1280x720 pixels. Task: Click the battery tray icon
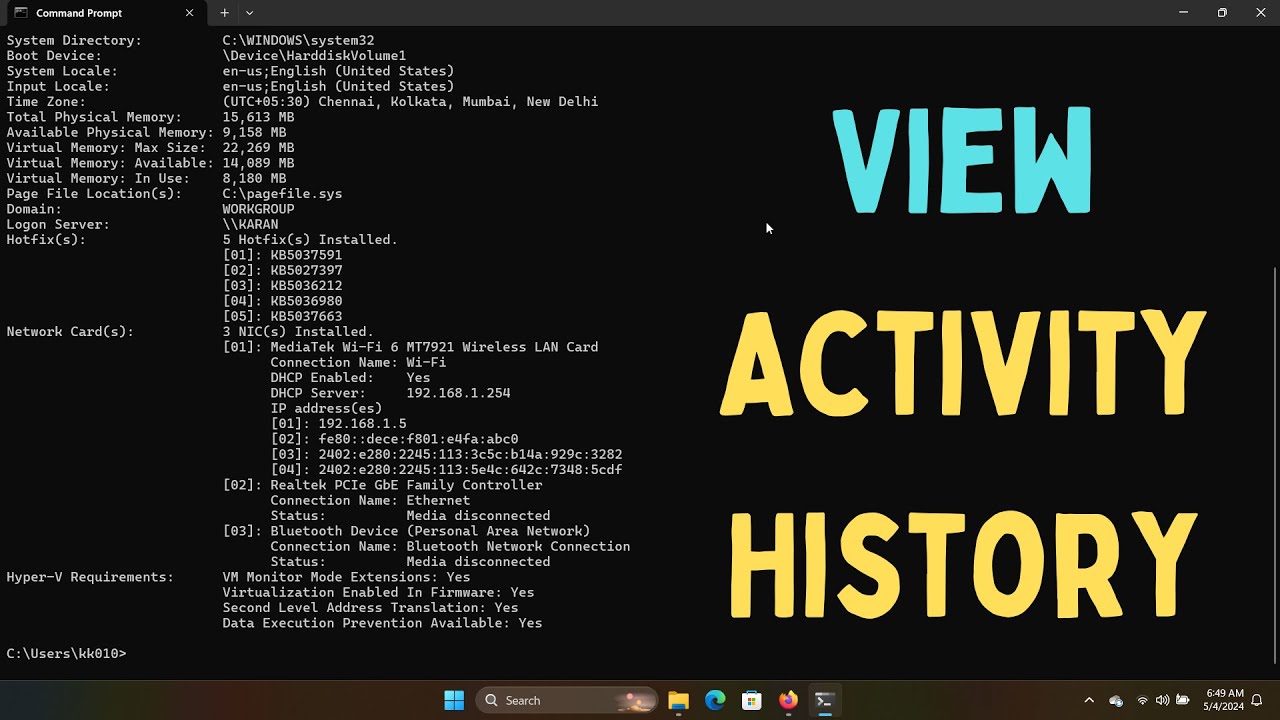point(1183,700)
